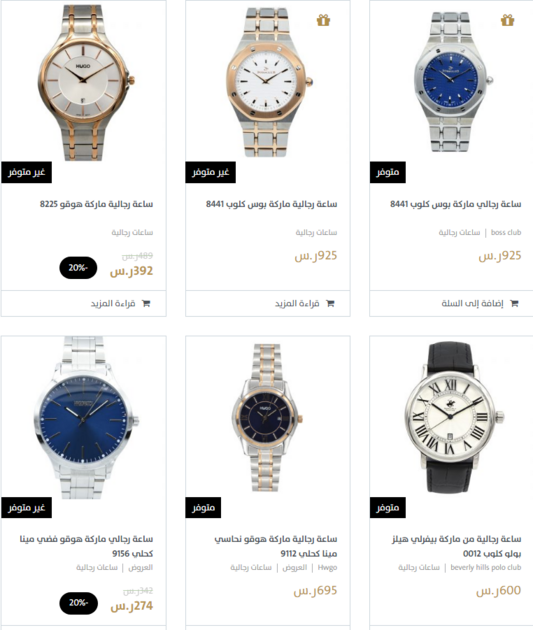Open beverly hills polo club brand link
This screenshot has height=630, width=533.
[x=486, y=567]
